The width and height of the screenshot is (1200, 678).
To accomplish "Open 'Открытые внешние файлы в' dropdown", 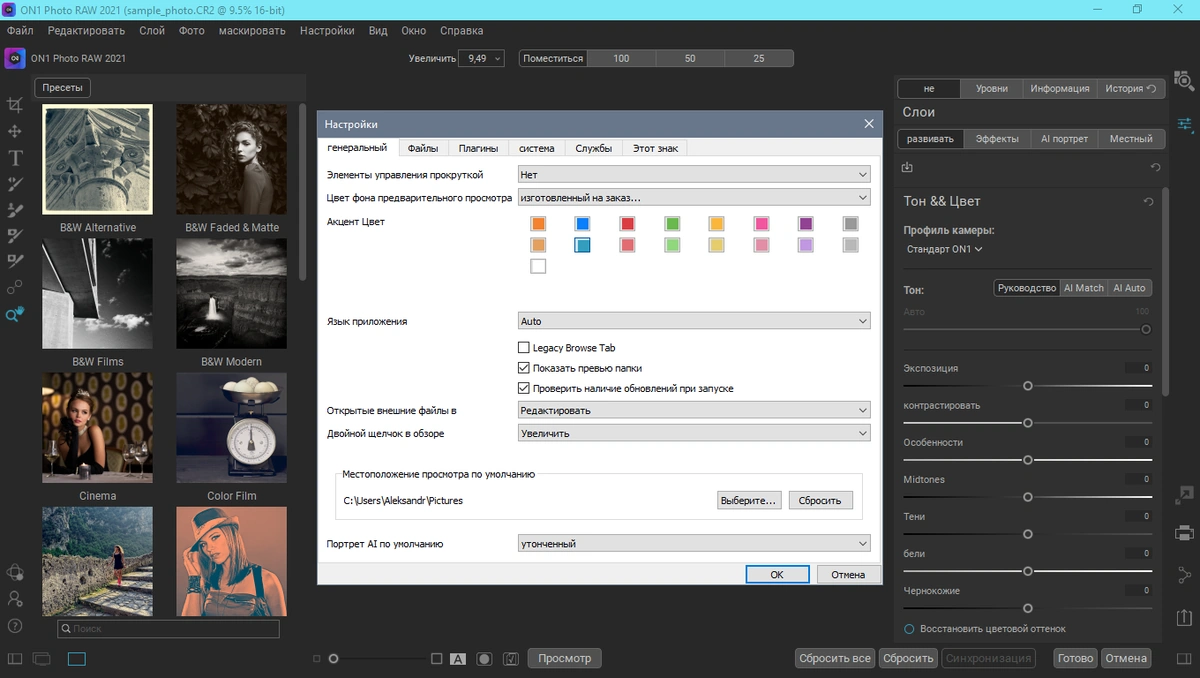I will coord(693,410).
